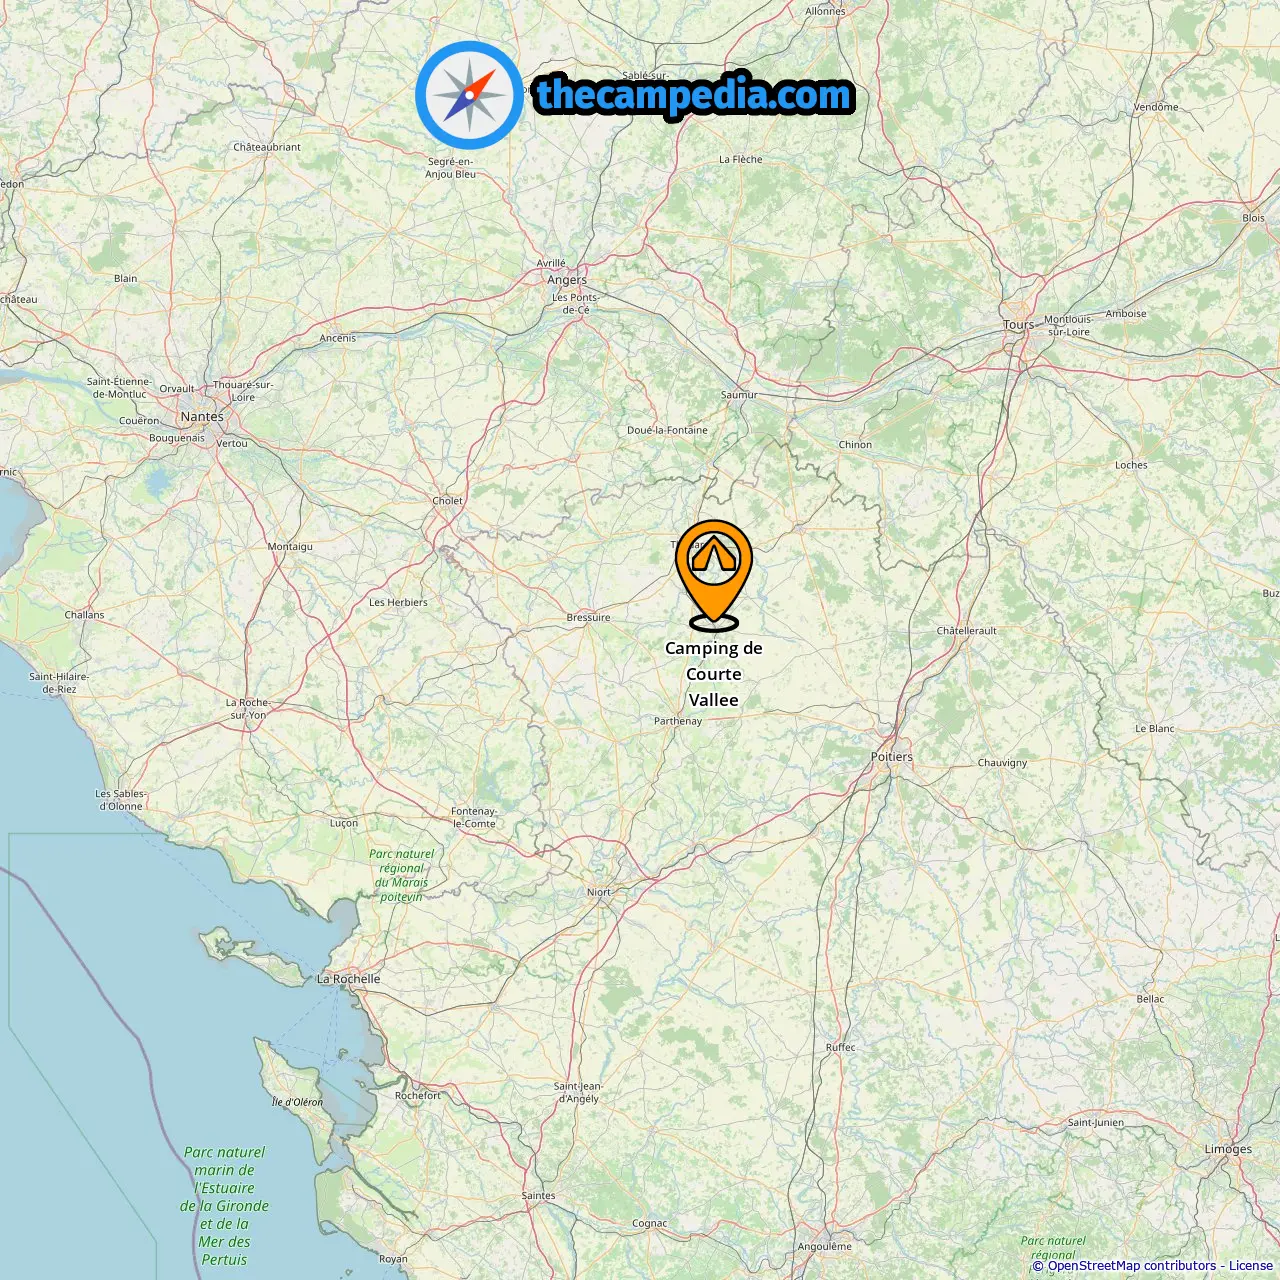Click the blue compass logo icon
The height and width of the screenshot is (1280, 1280).
tap(469, 95)
